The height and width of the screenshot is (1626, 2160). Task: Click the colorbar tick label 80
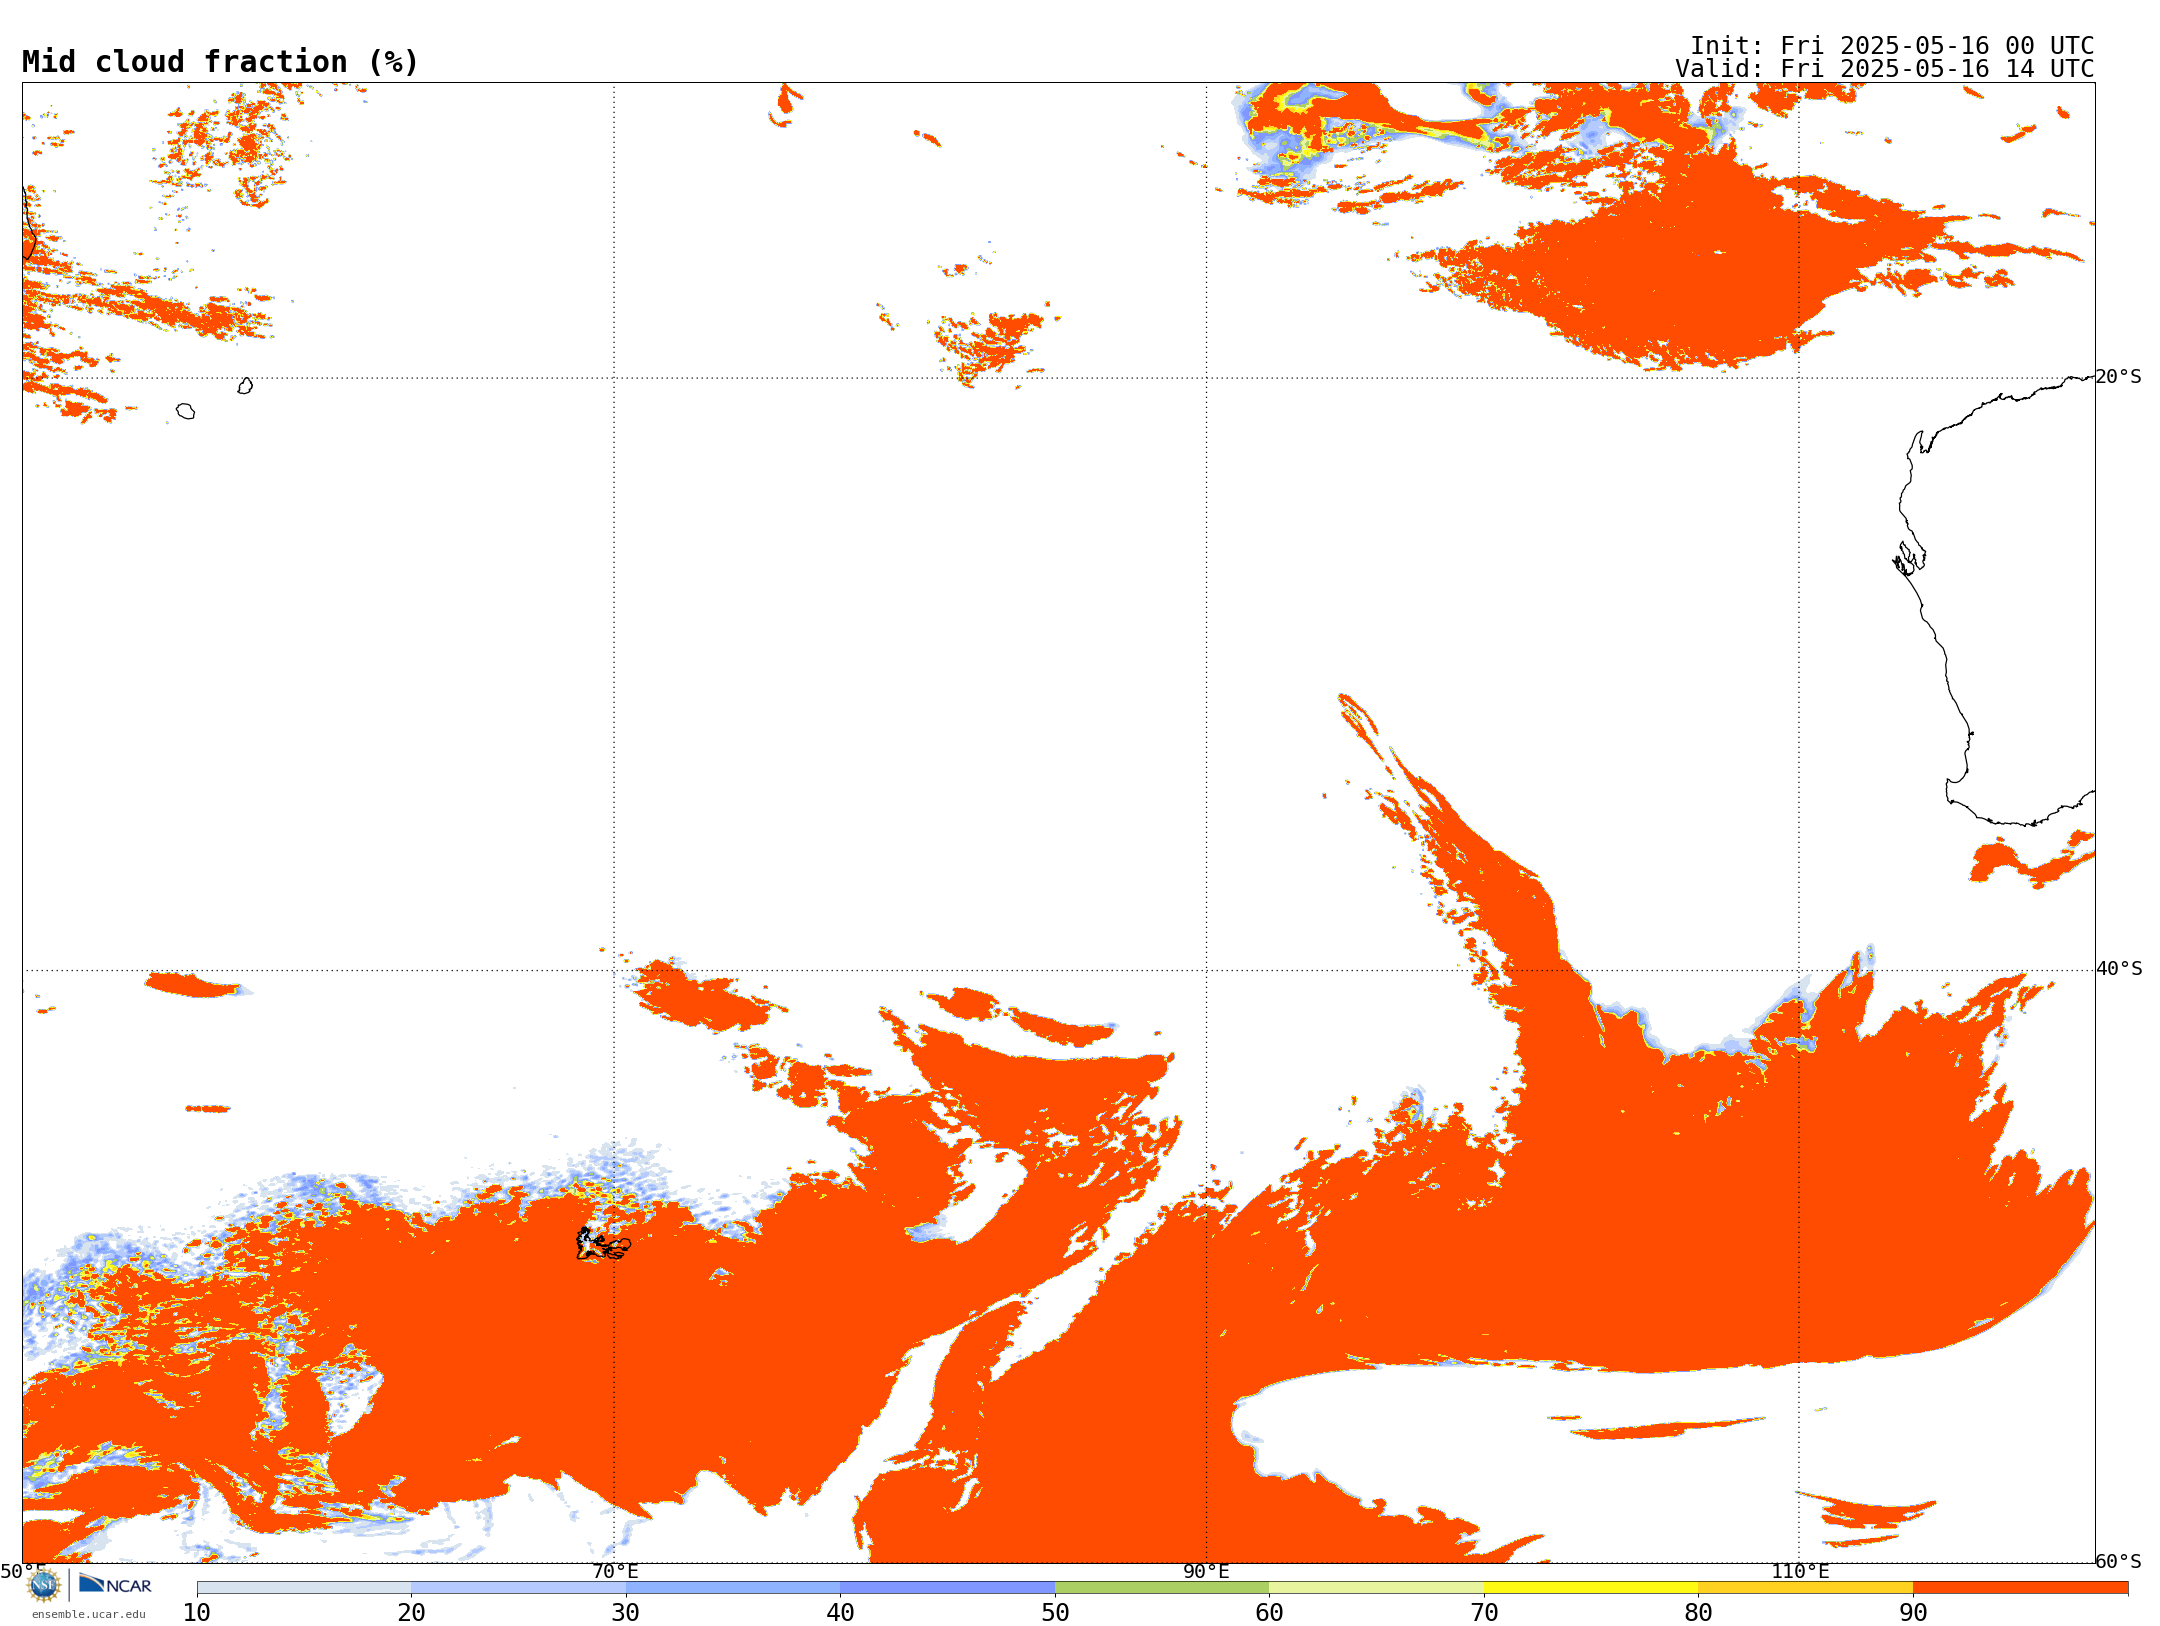tap(1698, 1613)
